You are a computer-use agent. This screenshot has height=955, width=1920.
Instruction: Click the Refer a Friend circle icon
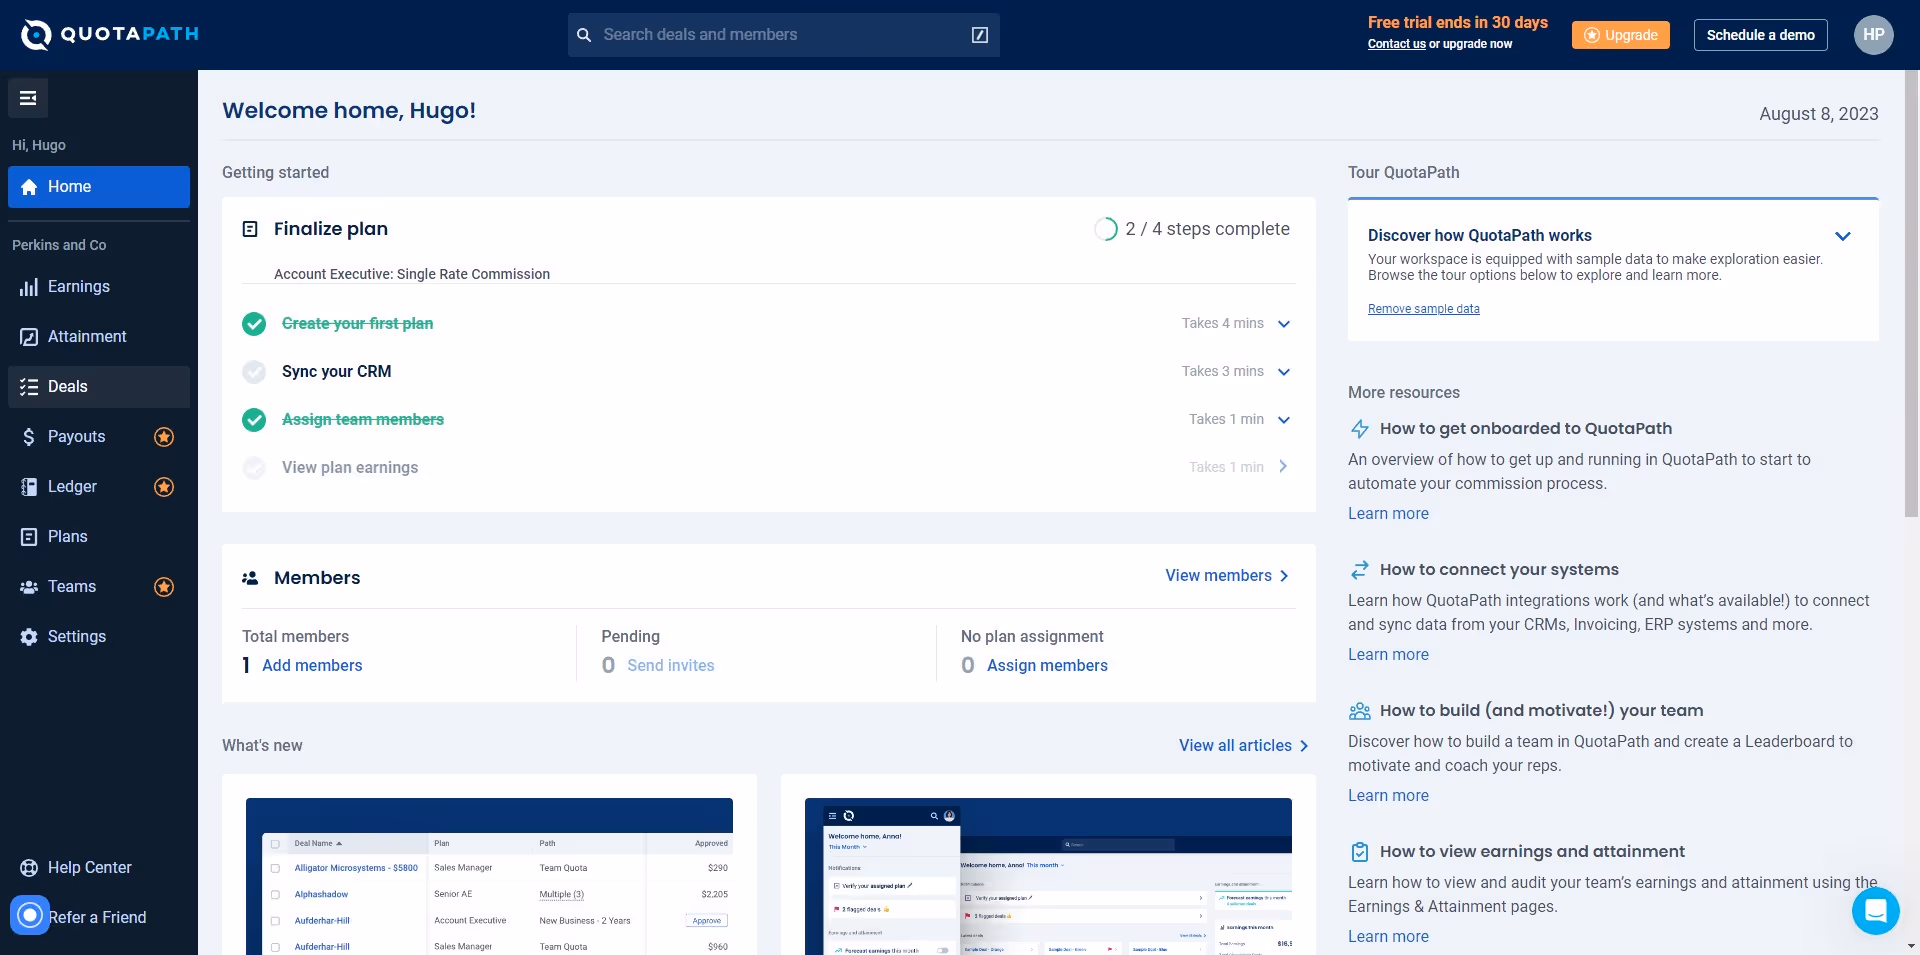point(30,914)
